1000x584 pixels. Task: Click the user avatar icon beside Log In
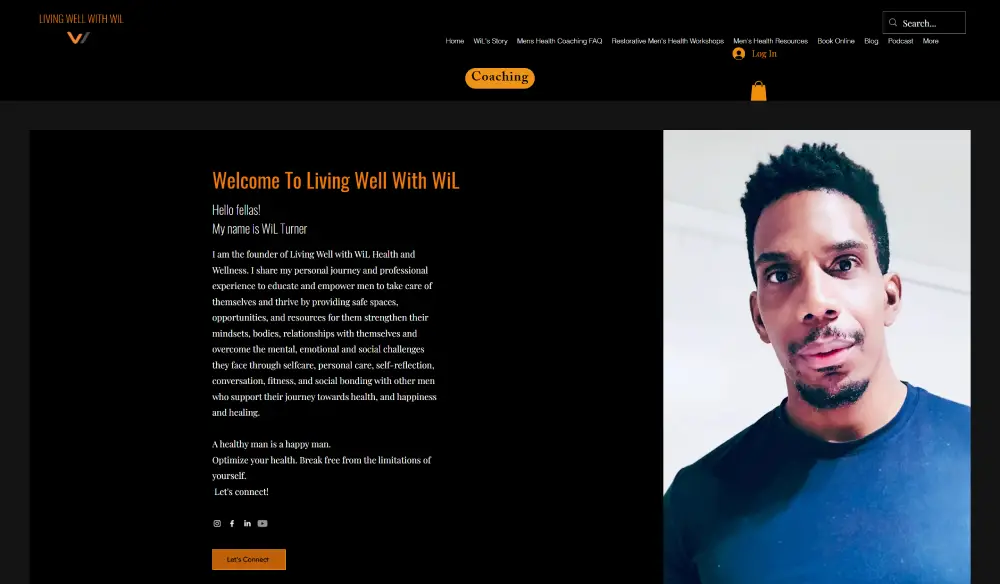tap(739, 54)
